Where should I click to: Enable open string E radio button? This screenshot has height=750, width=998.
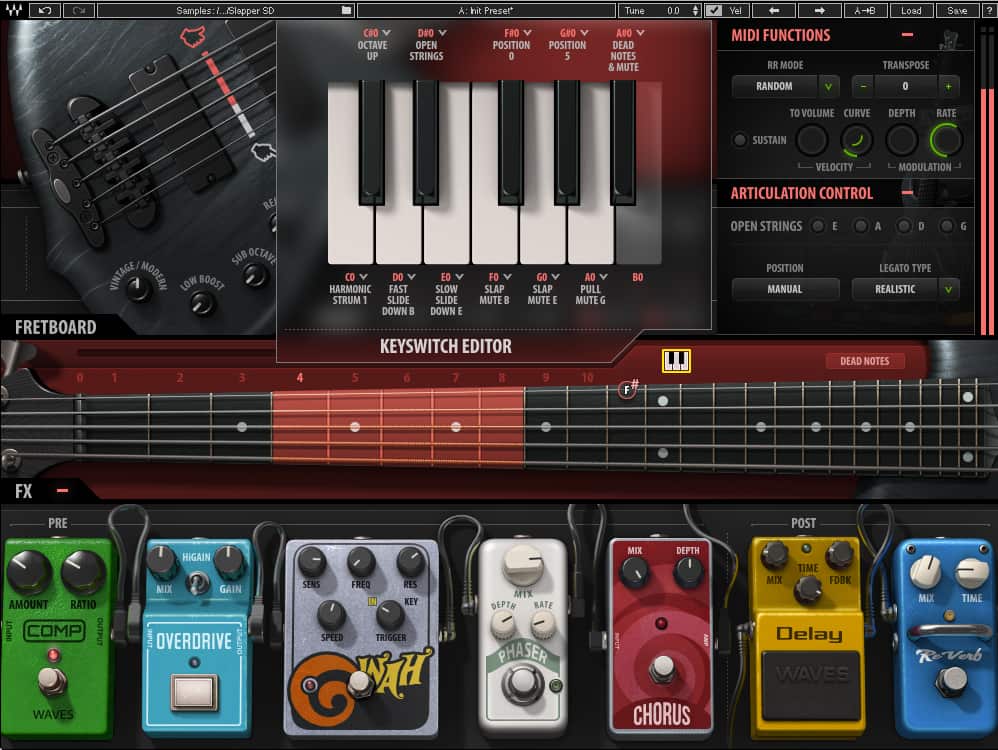[817, 227]
